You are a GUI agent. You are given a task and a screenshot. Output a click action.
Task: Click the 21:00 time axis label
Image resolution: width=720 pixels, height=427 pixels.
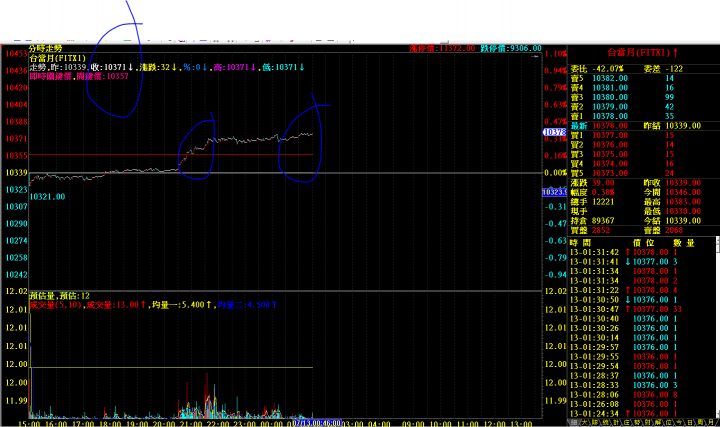tap(190, 423)
